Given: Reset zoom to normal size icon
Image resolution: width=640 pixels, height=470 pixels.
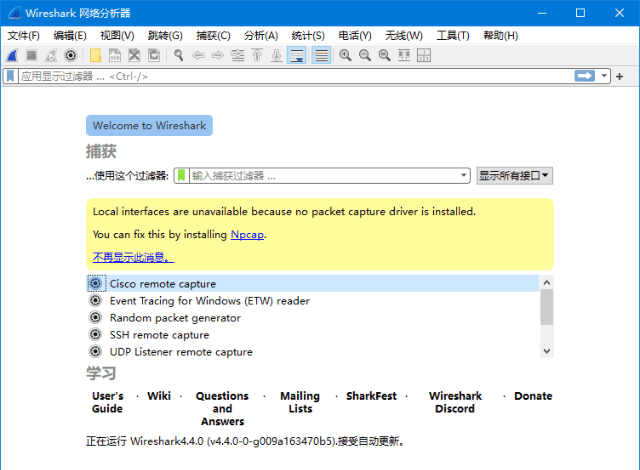Looking at the screenshot, I should point(384,55).
